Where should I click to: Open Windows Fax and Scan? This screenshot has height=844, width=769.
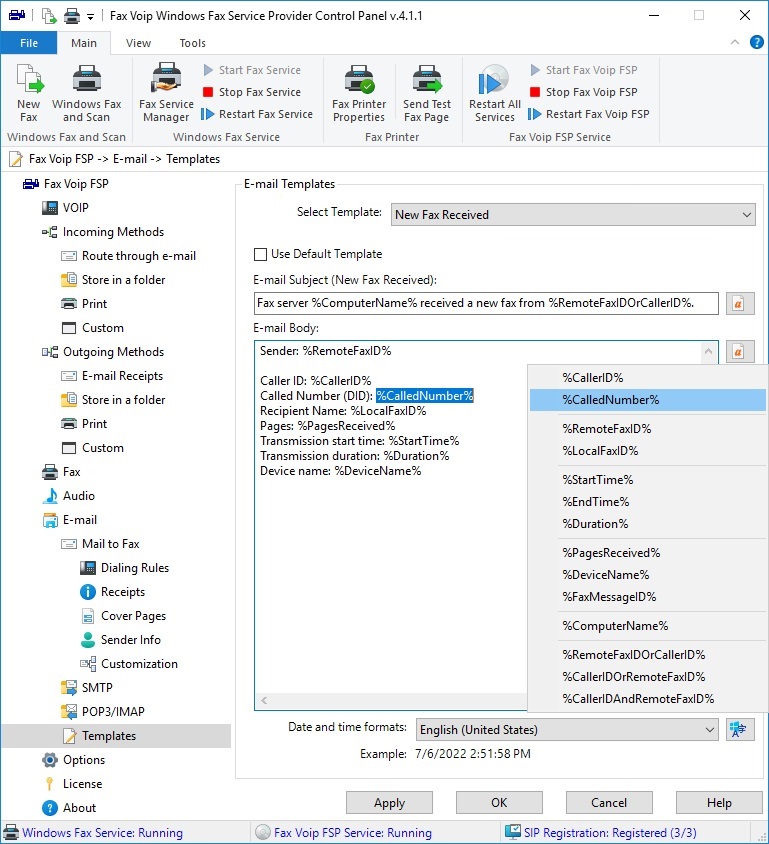86,93
